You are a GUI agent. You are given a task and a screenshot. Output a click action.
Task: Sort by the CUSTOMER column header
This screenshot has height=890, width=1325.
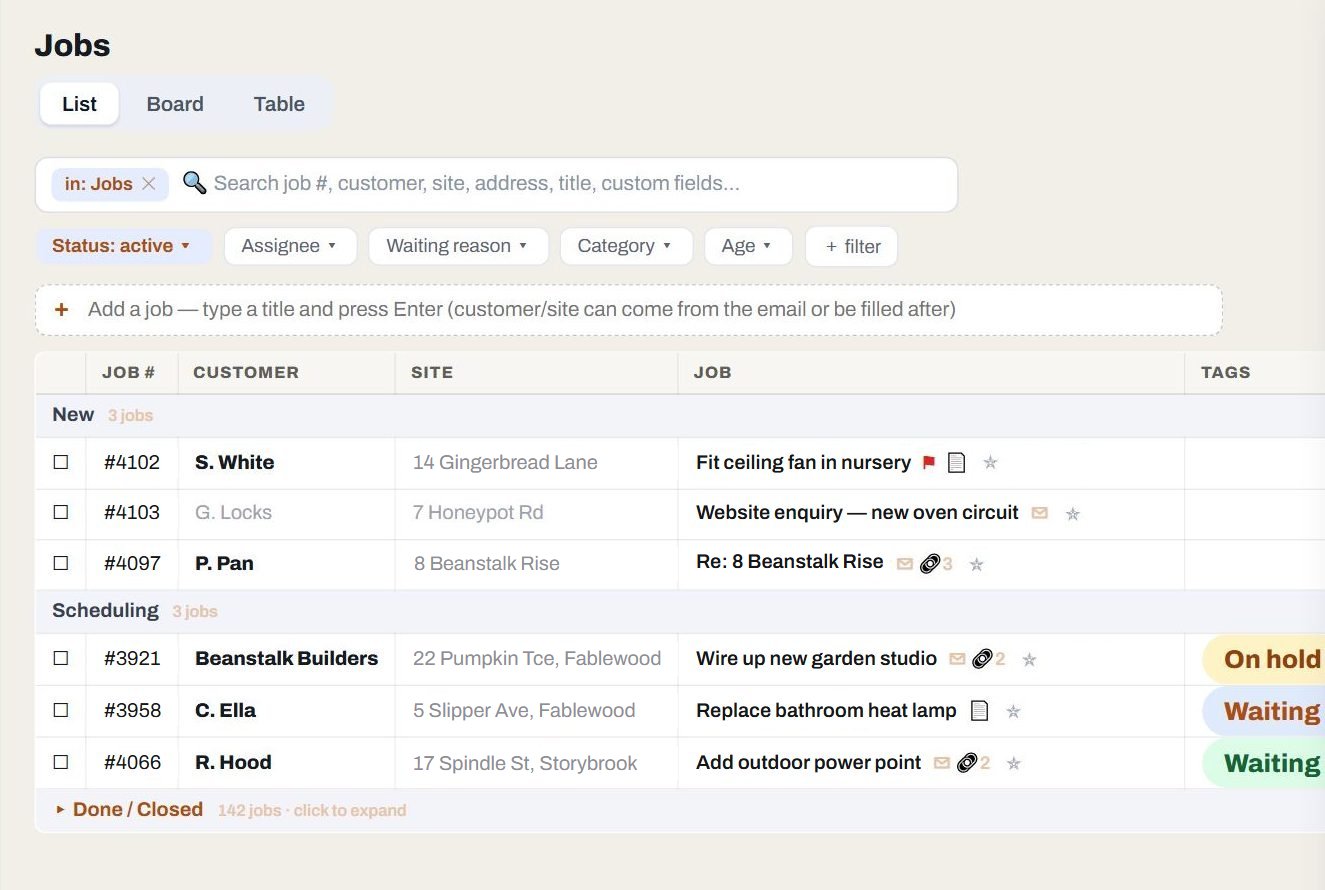tap(246, 372)
